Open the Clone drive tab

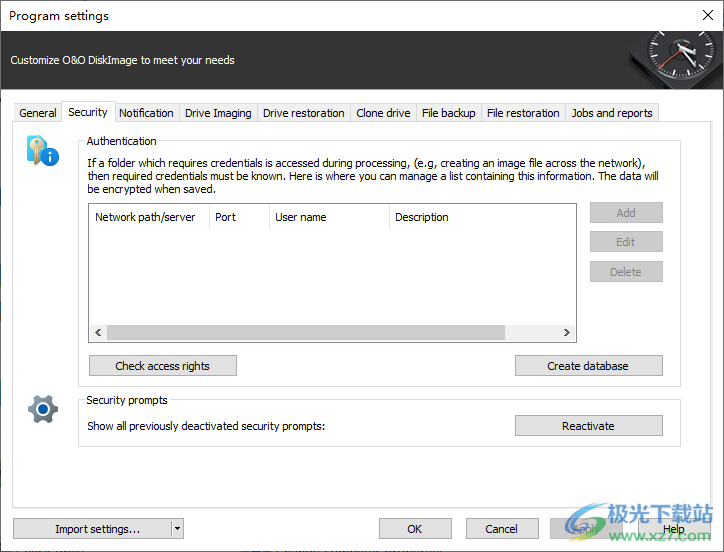[383, 113]
